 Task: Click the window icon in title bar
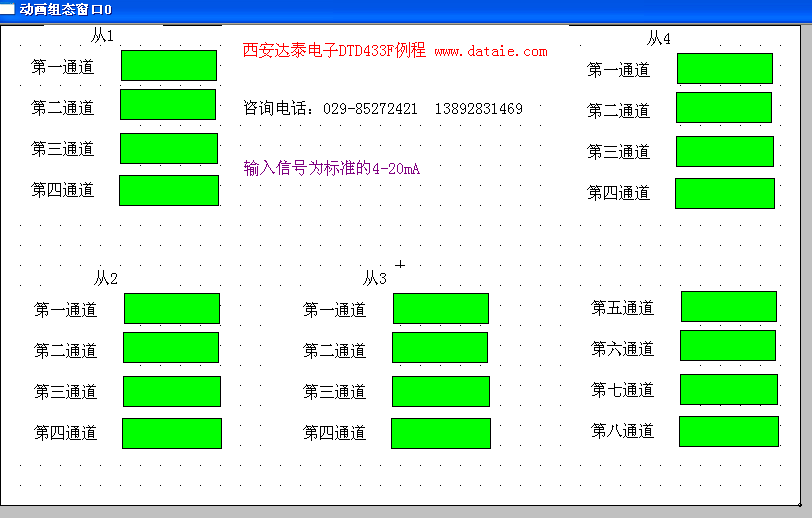pyautogui.click(x=7, y=8)
